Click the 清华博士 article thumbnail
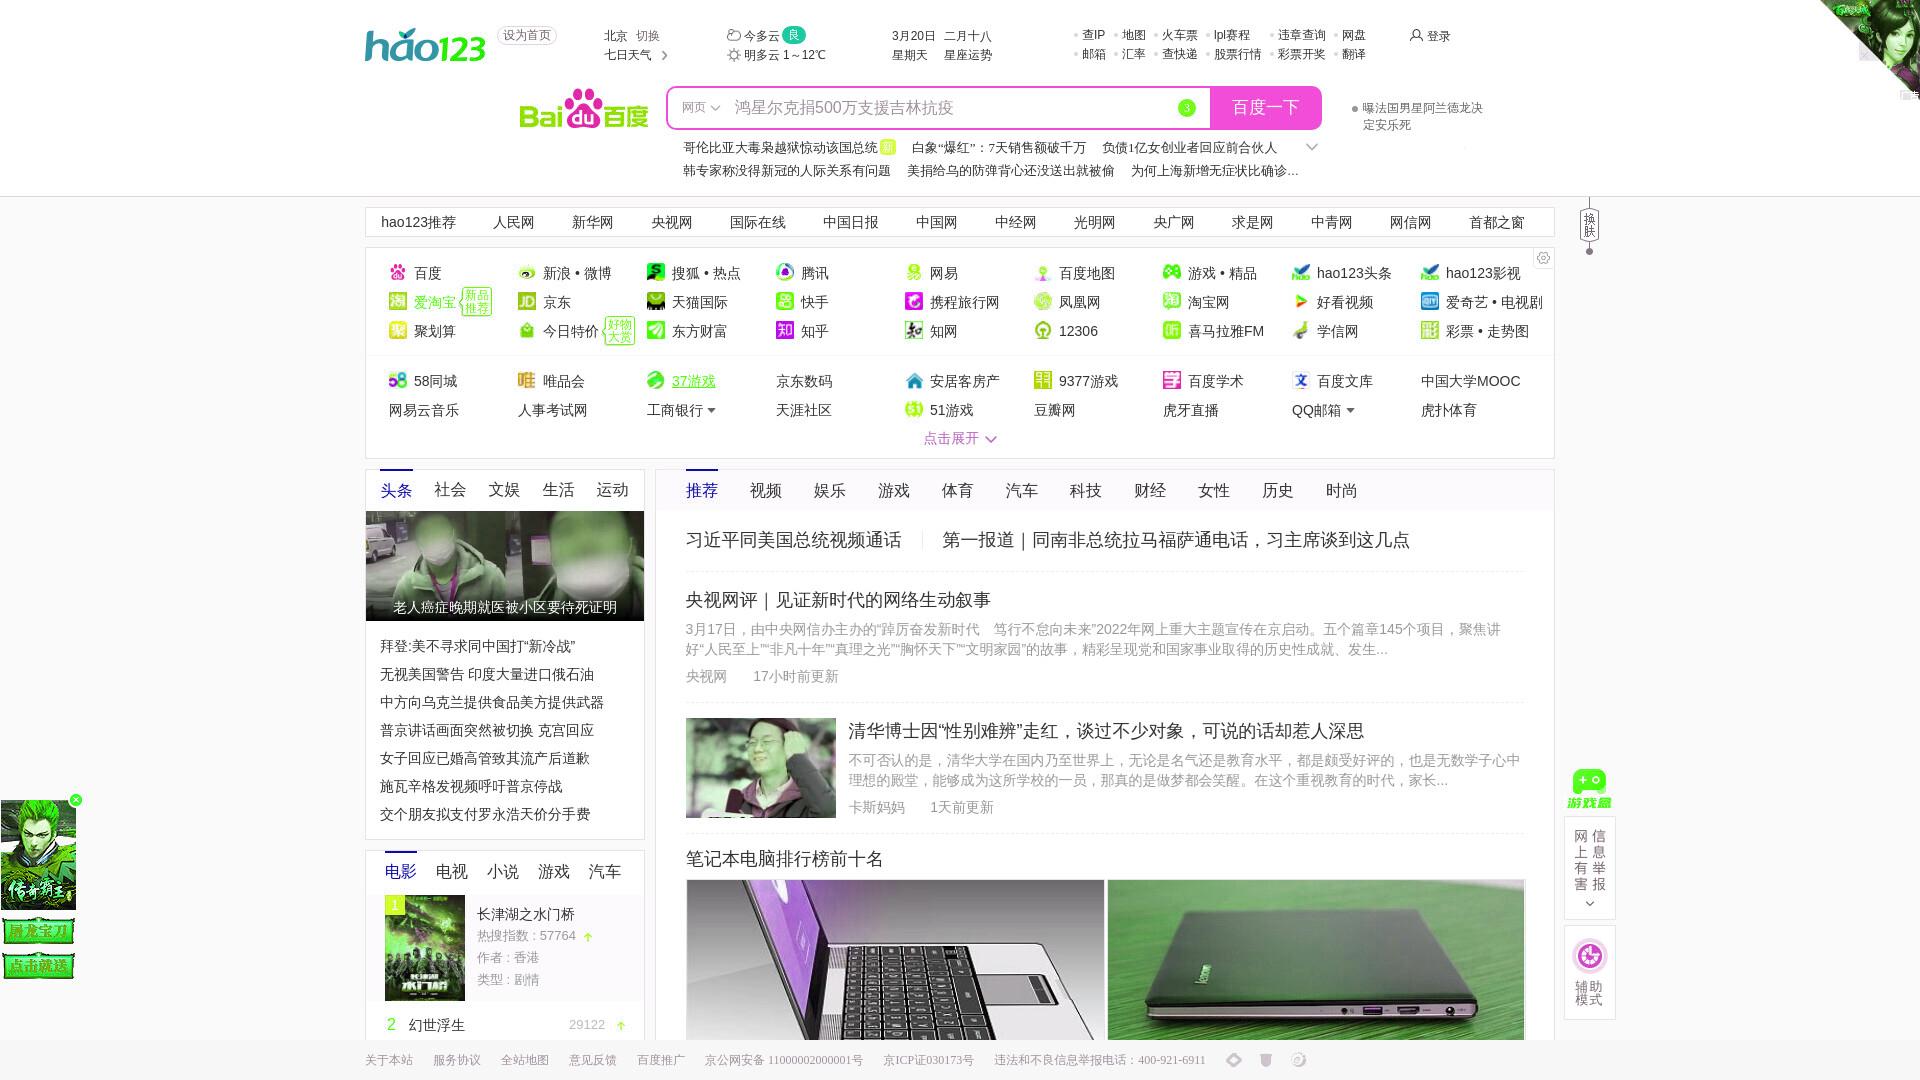The width and height of the screenshot is (1920, 1080). (761, 768)
